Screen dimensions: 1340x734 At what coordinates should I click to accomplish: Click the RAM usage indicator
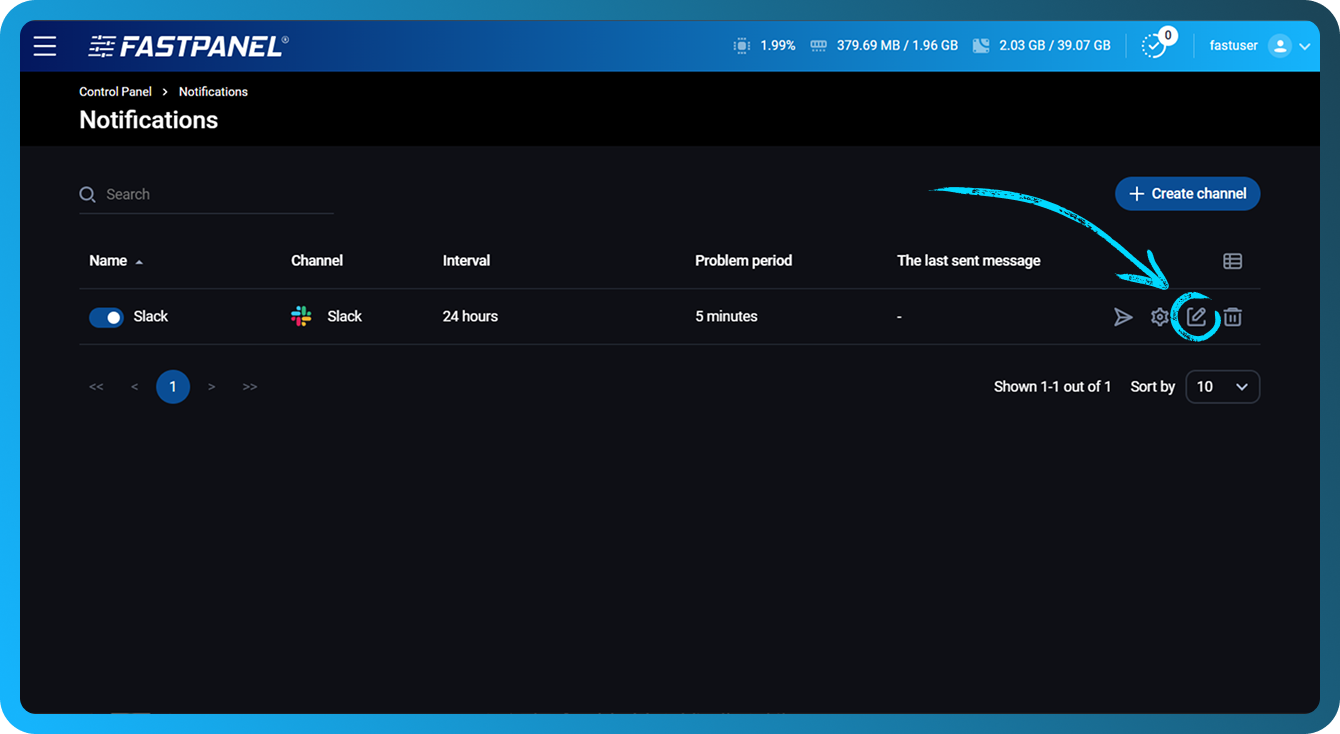tap(884, 46)
